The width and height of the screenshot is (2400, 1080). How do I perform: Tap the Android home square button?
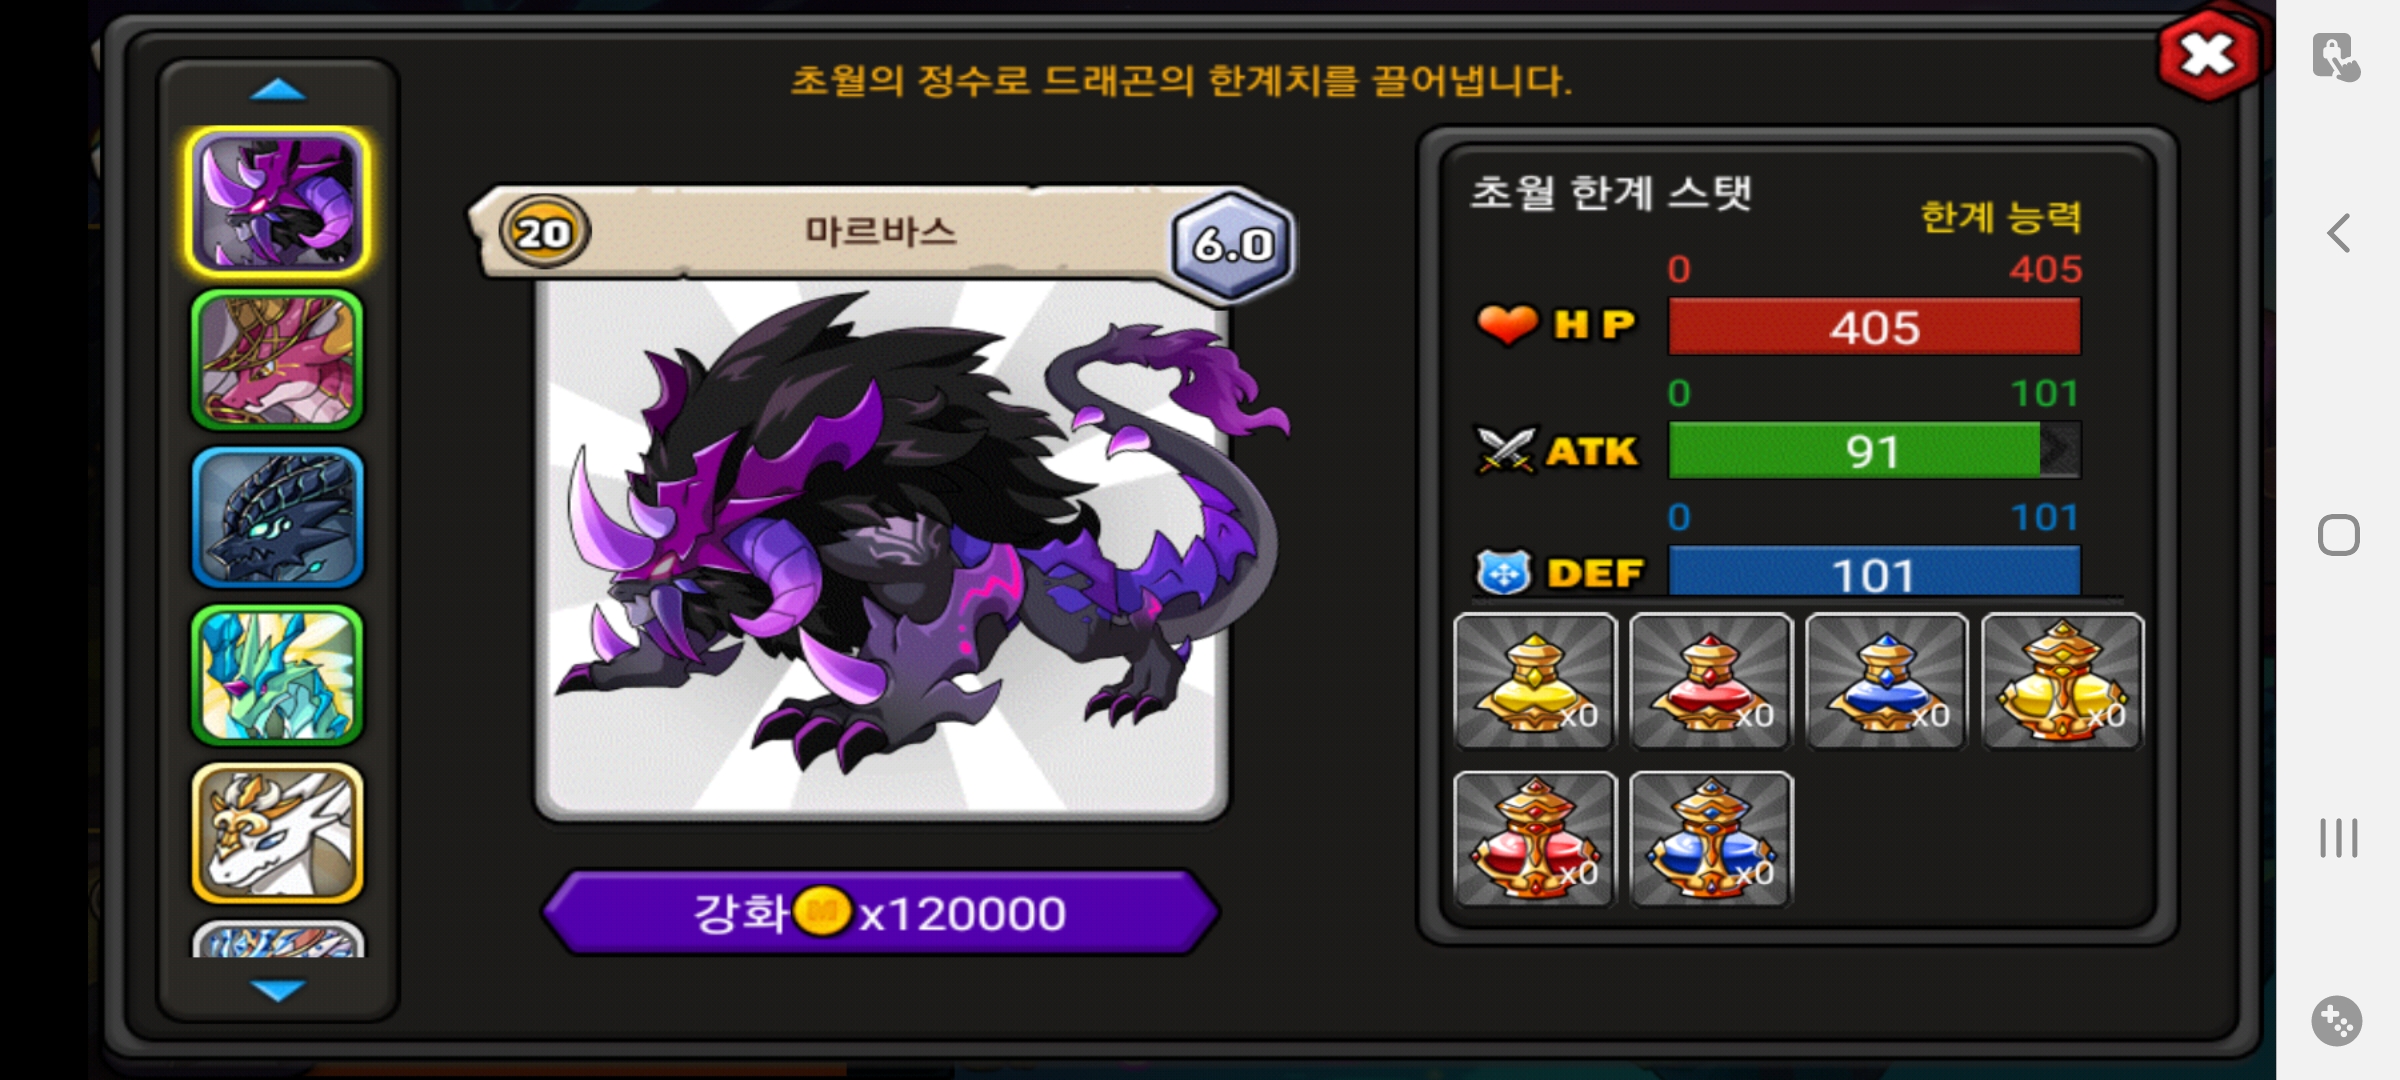tap(2338, 535)
